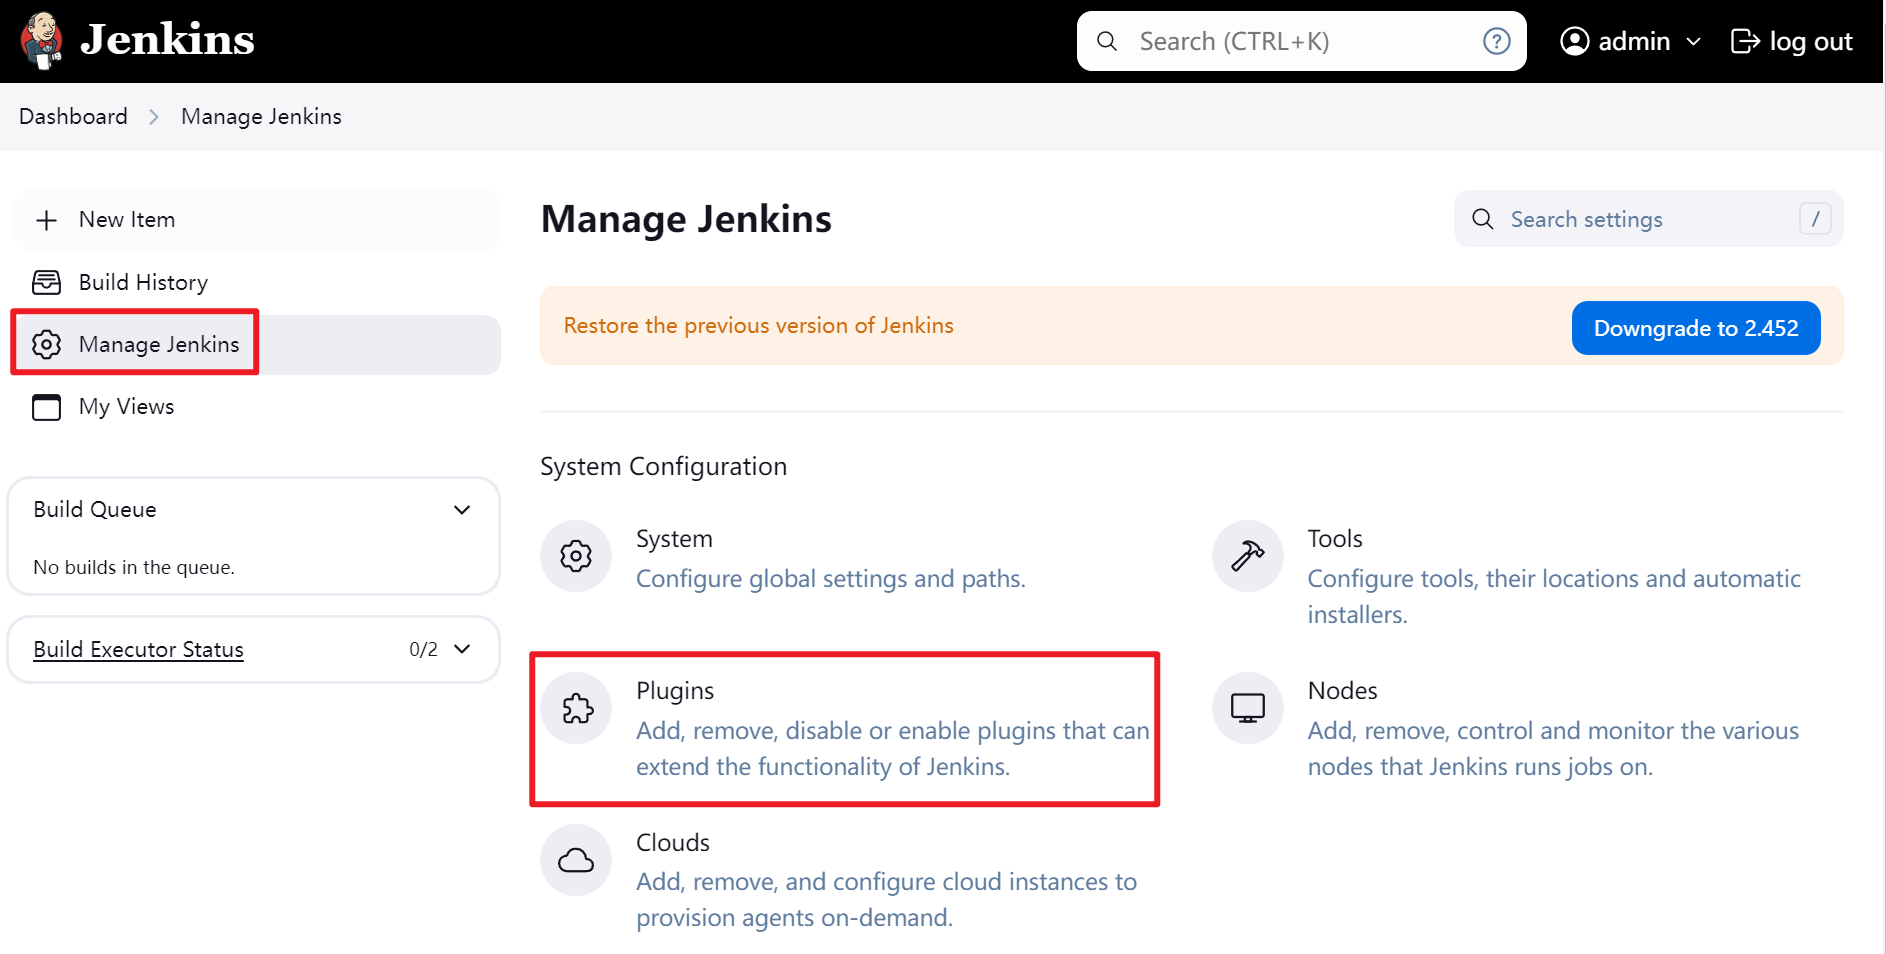
Task: Click the Build Queue heading
Action: (x=95, y=509)
